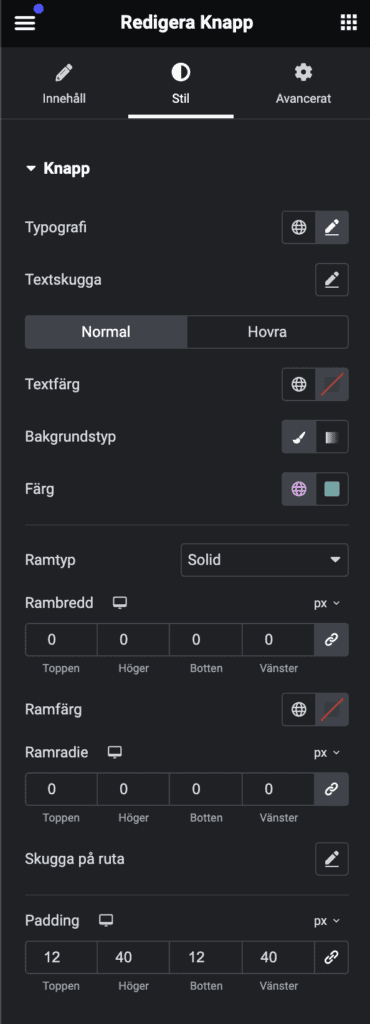Open the widgets grid icon
Viewport: 370px width, 1024px height.
(x=349, y=23)
